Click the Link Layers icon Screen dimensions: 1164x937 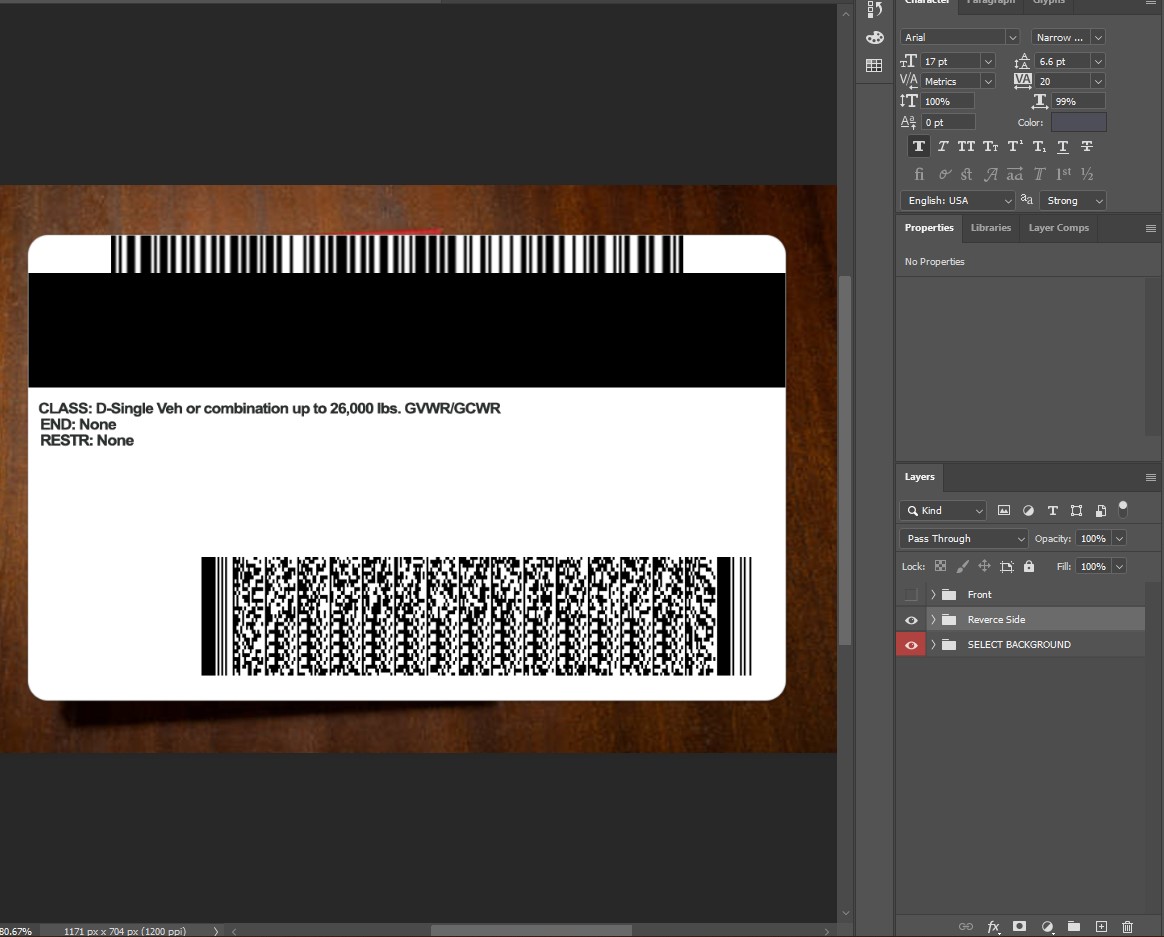tap(966, 926)
